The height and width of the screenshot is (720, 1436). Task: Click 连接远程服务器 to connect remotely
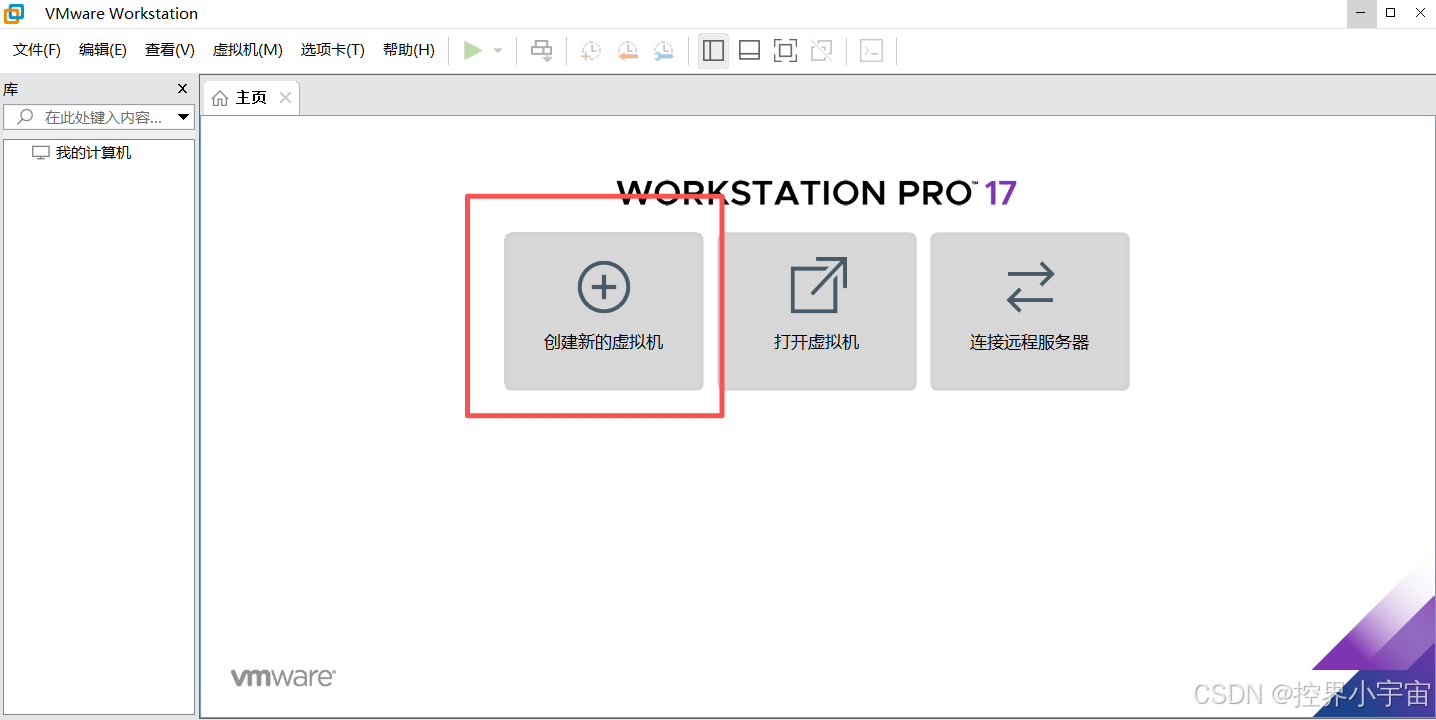click(x=1029, y=310)
